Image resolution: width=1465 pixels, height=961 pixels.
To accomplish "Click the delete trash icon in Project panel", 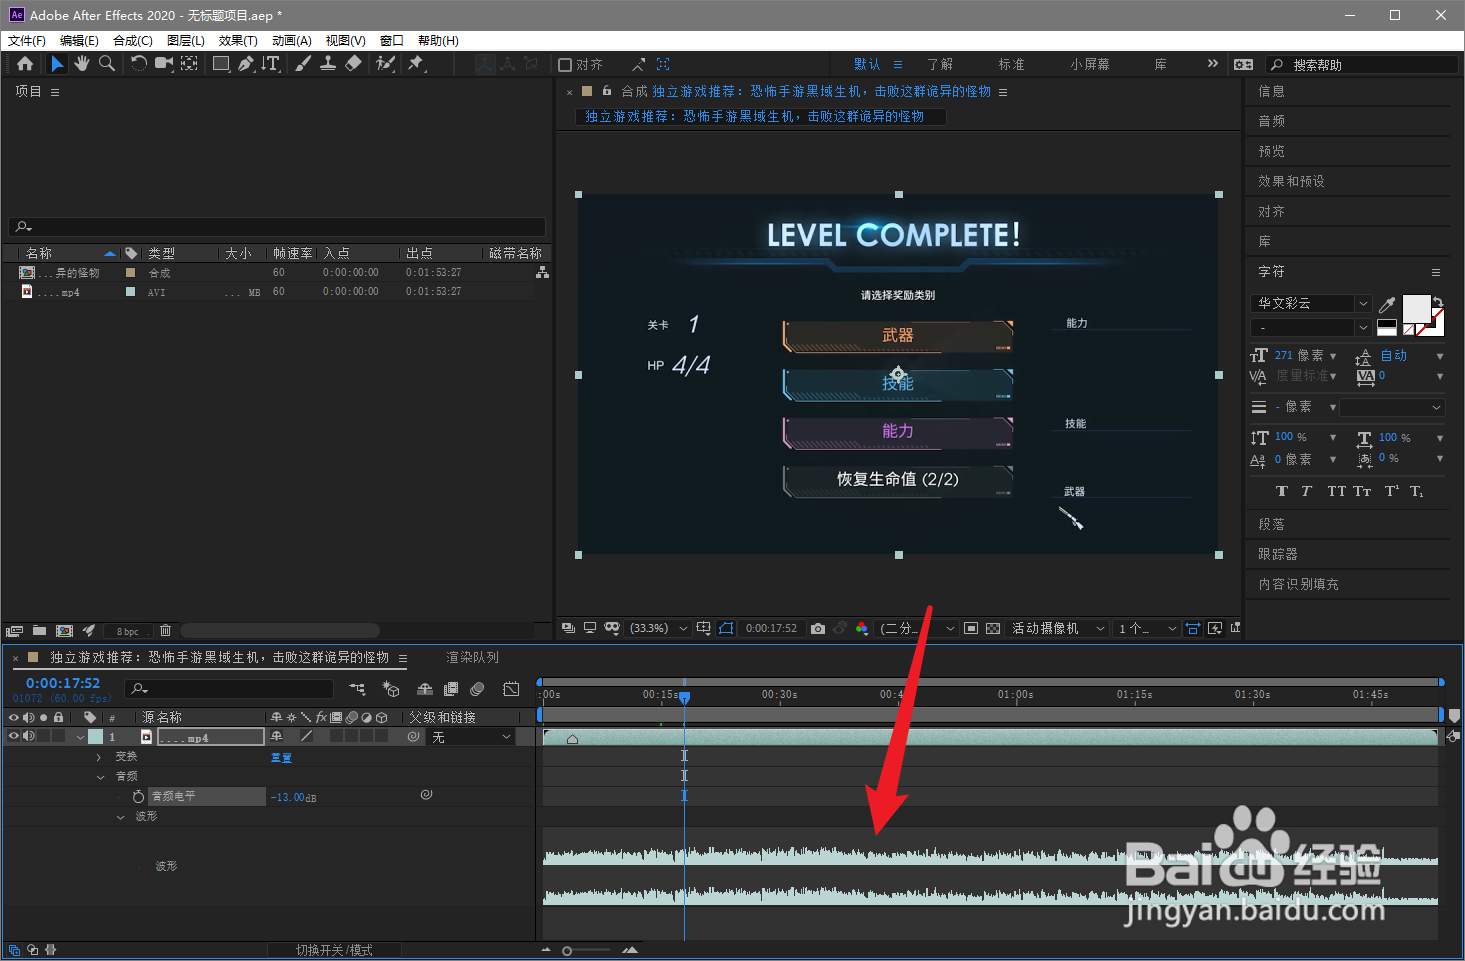I will click(166, 631).
